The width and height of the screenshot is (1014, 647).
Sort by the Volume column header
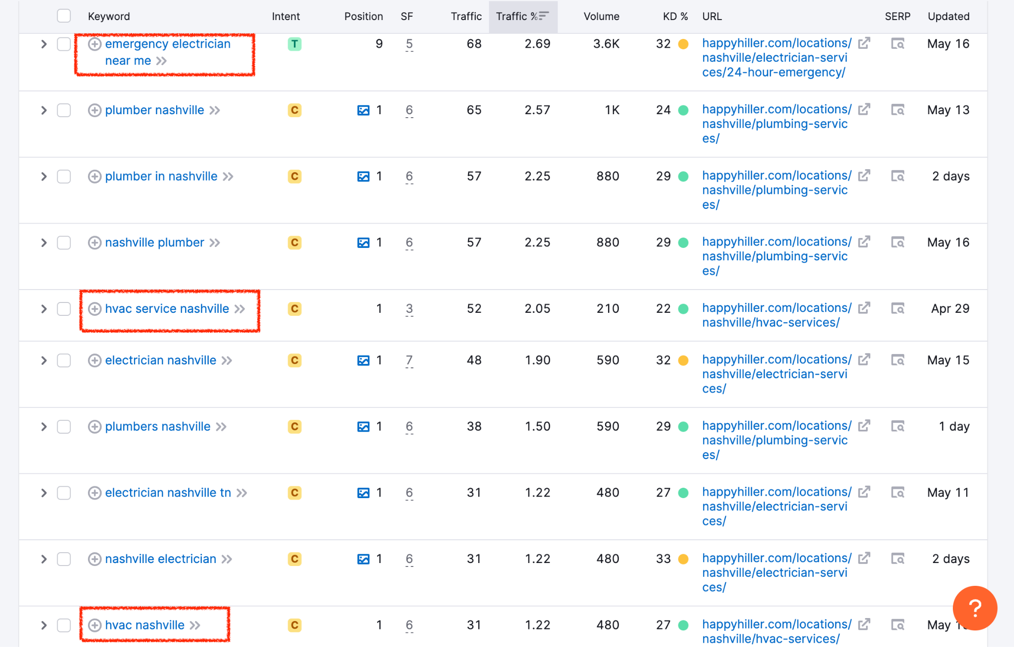[601, 16]
